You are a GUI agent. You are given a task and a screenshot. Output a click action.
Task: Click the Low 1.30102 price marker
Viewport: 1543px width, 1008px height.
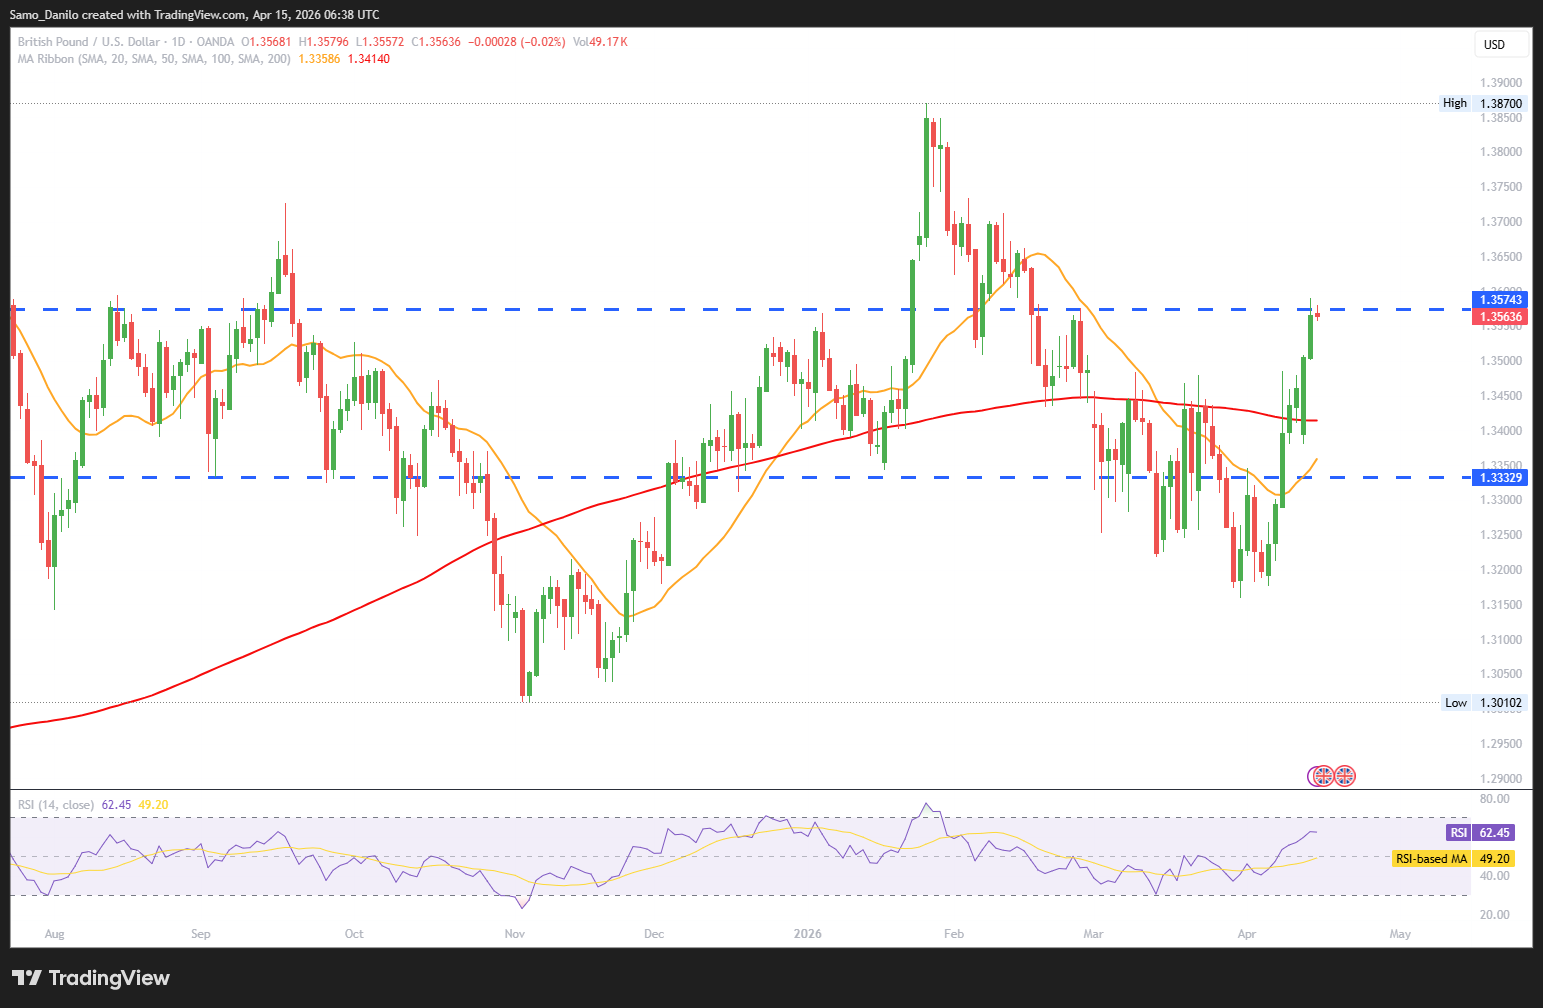click(x=1483, y=703)
